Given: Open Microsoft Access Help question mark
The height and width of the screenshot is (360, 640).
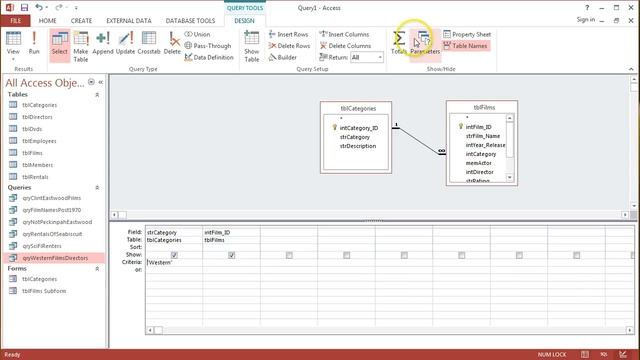Looking at the screenshot, I should (x=587, y=7).
